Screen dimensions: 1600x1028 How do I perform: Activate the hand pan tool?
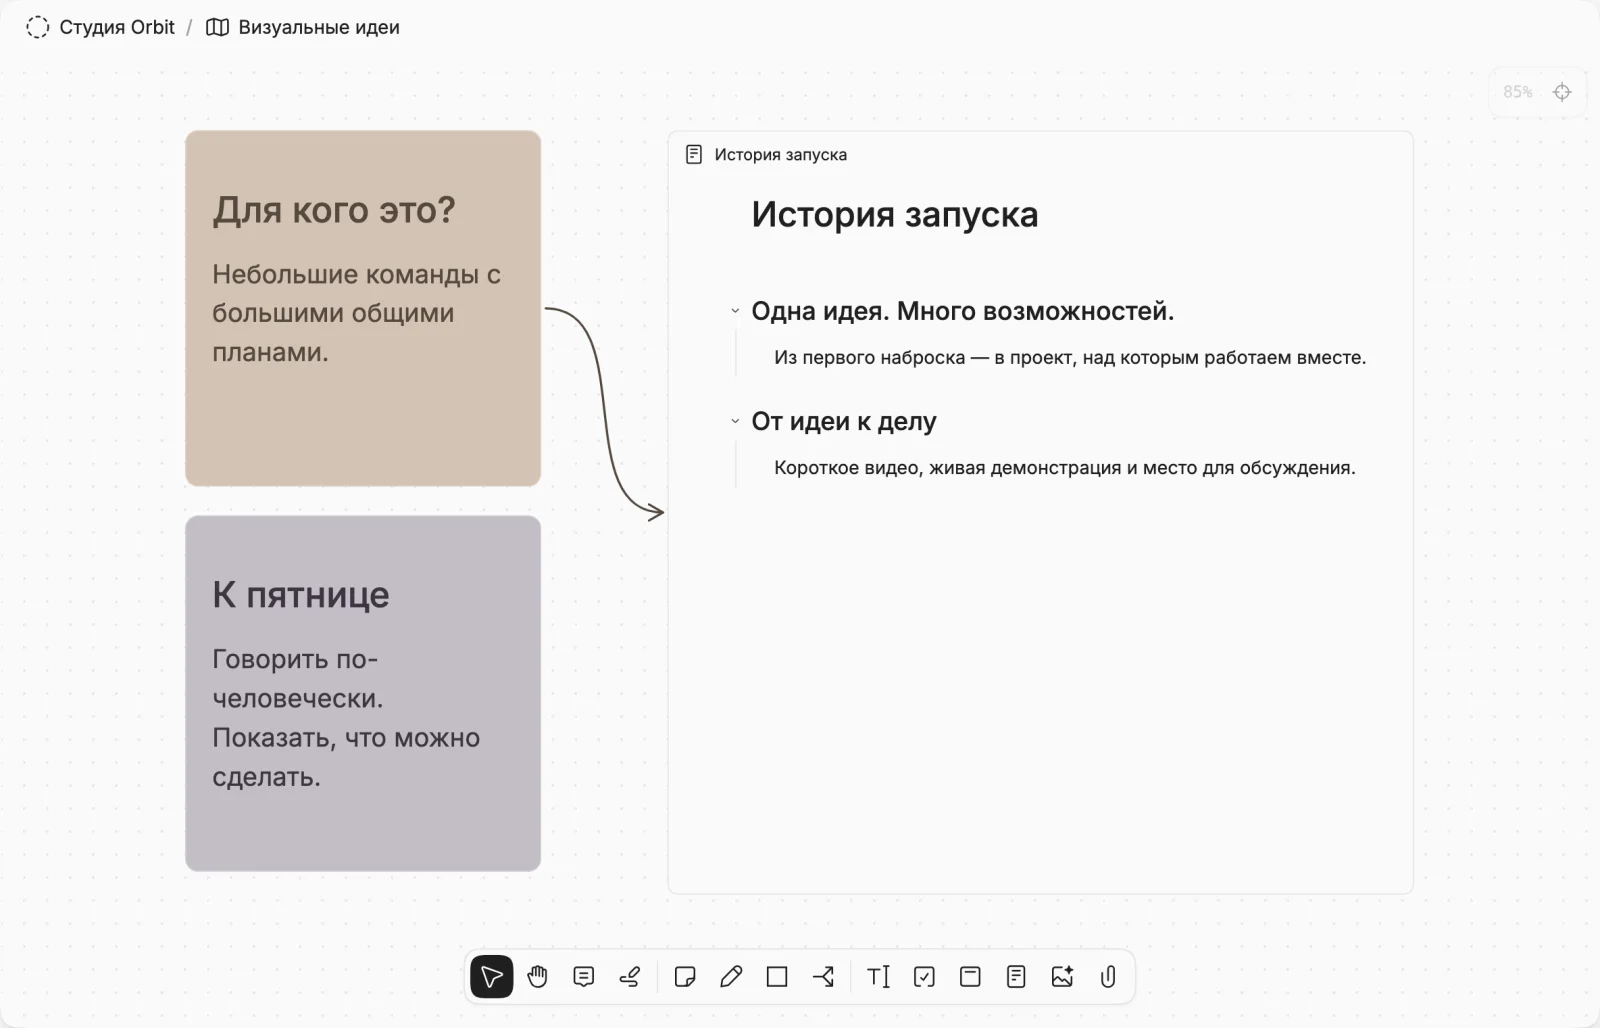click(x=538, y=977)
